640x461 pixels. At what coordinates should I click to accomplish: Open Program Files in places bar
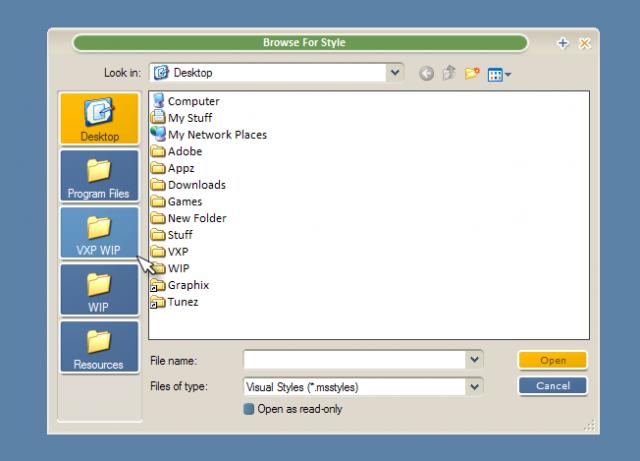point(100,176)
